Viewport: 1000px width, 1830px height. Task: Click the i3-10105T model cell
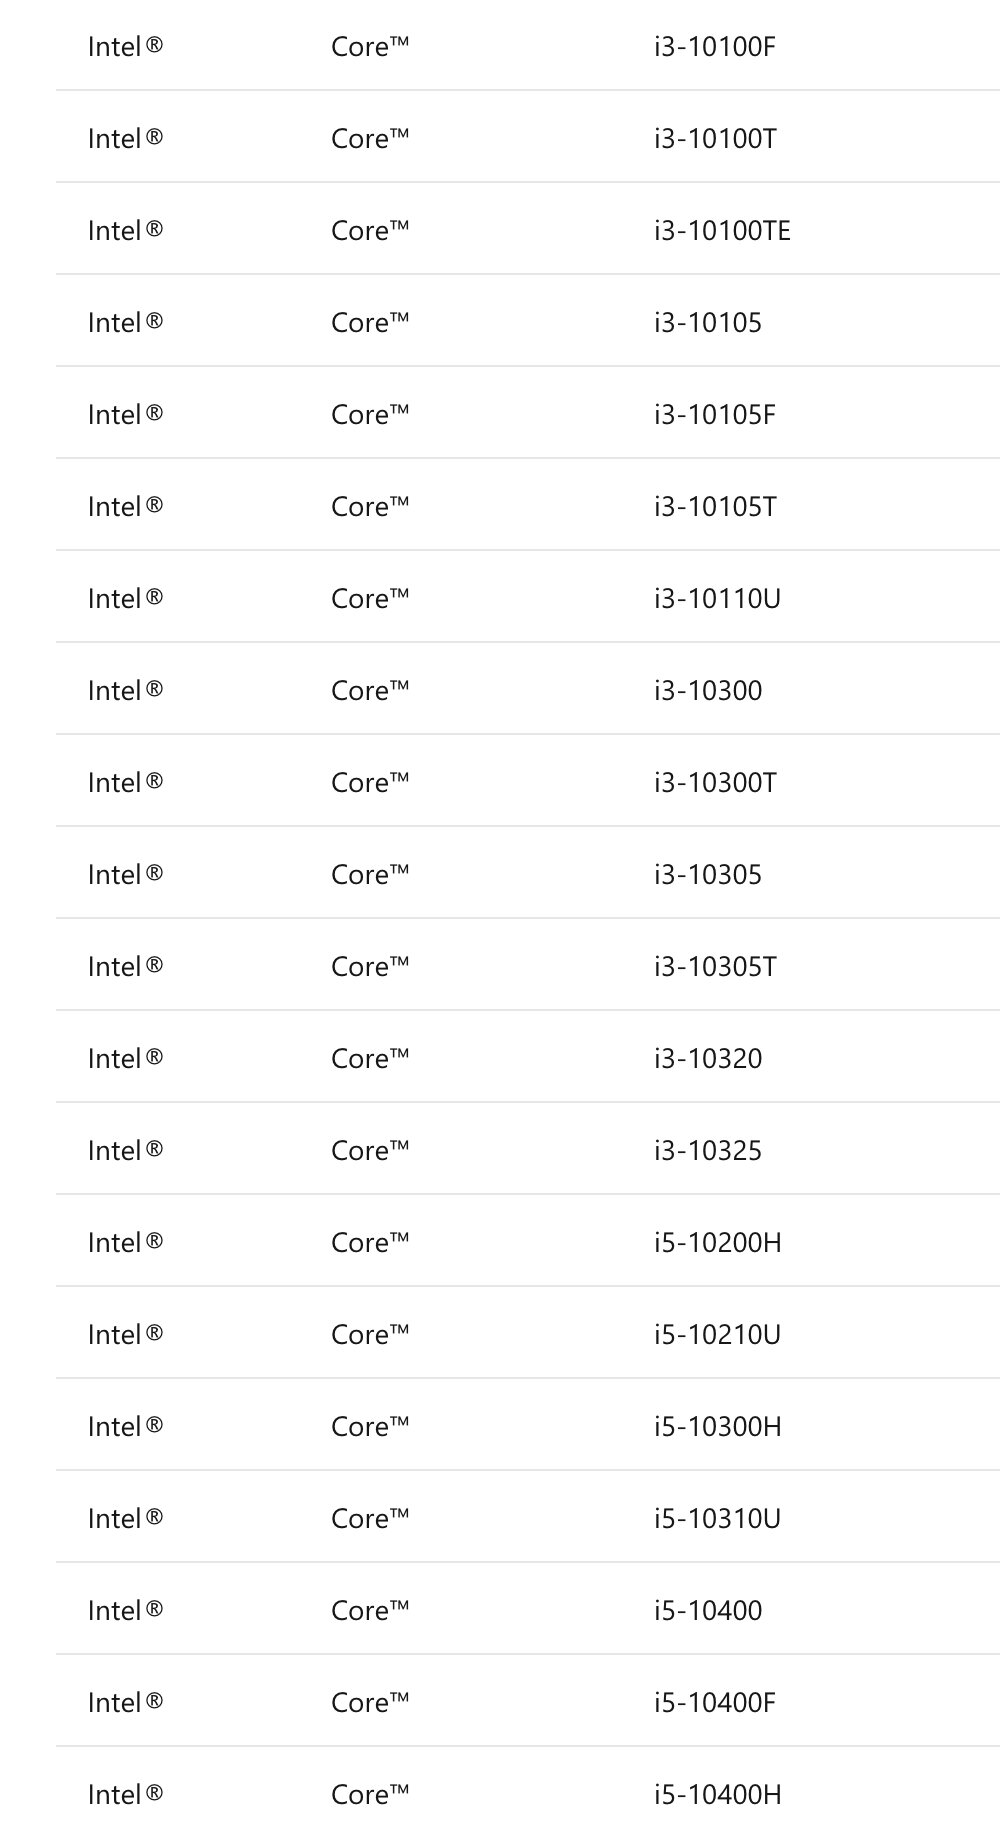(715, 507)
